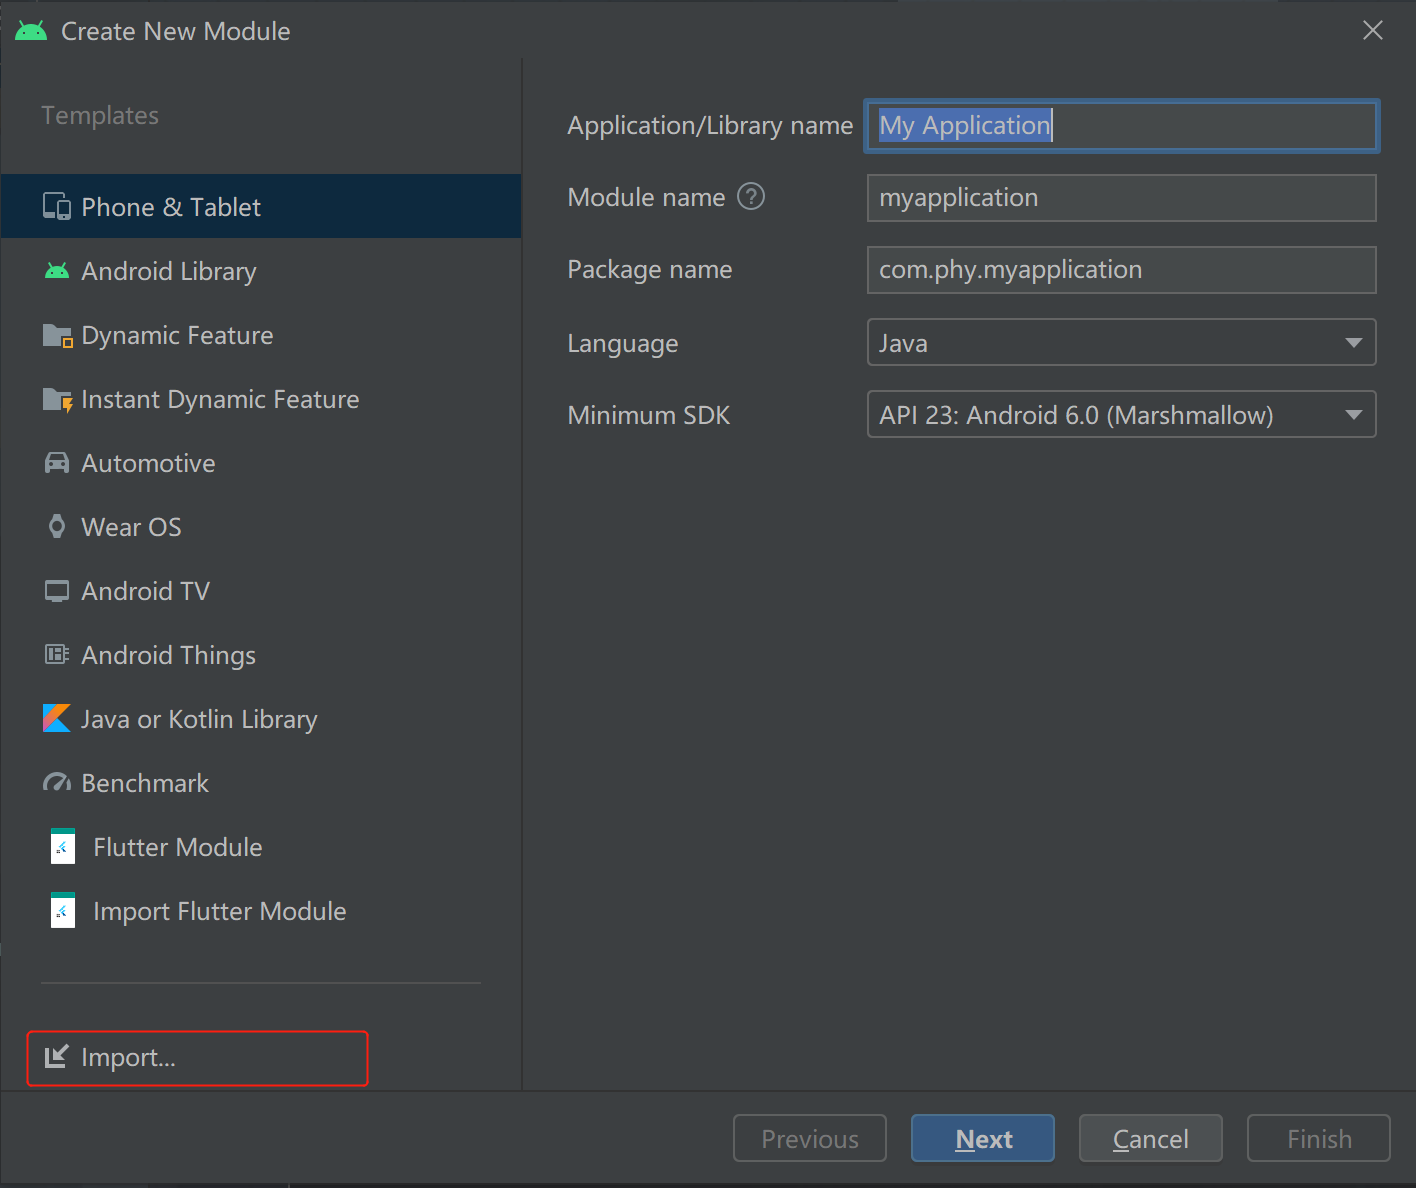Click the Package name label
This screenshot has width=1416, height=1188.
[650, 269]
